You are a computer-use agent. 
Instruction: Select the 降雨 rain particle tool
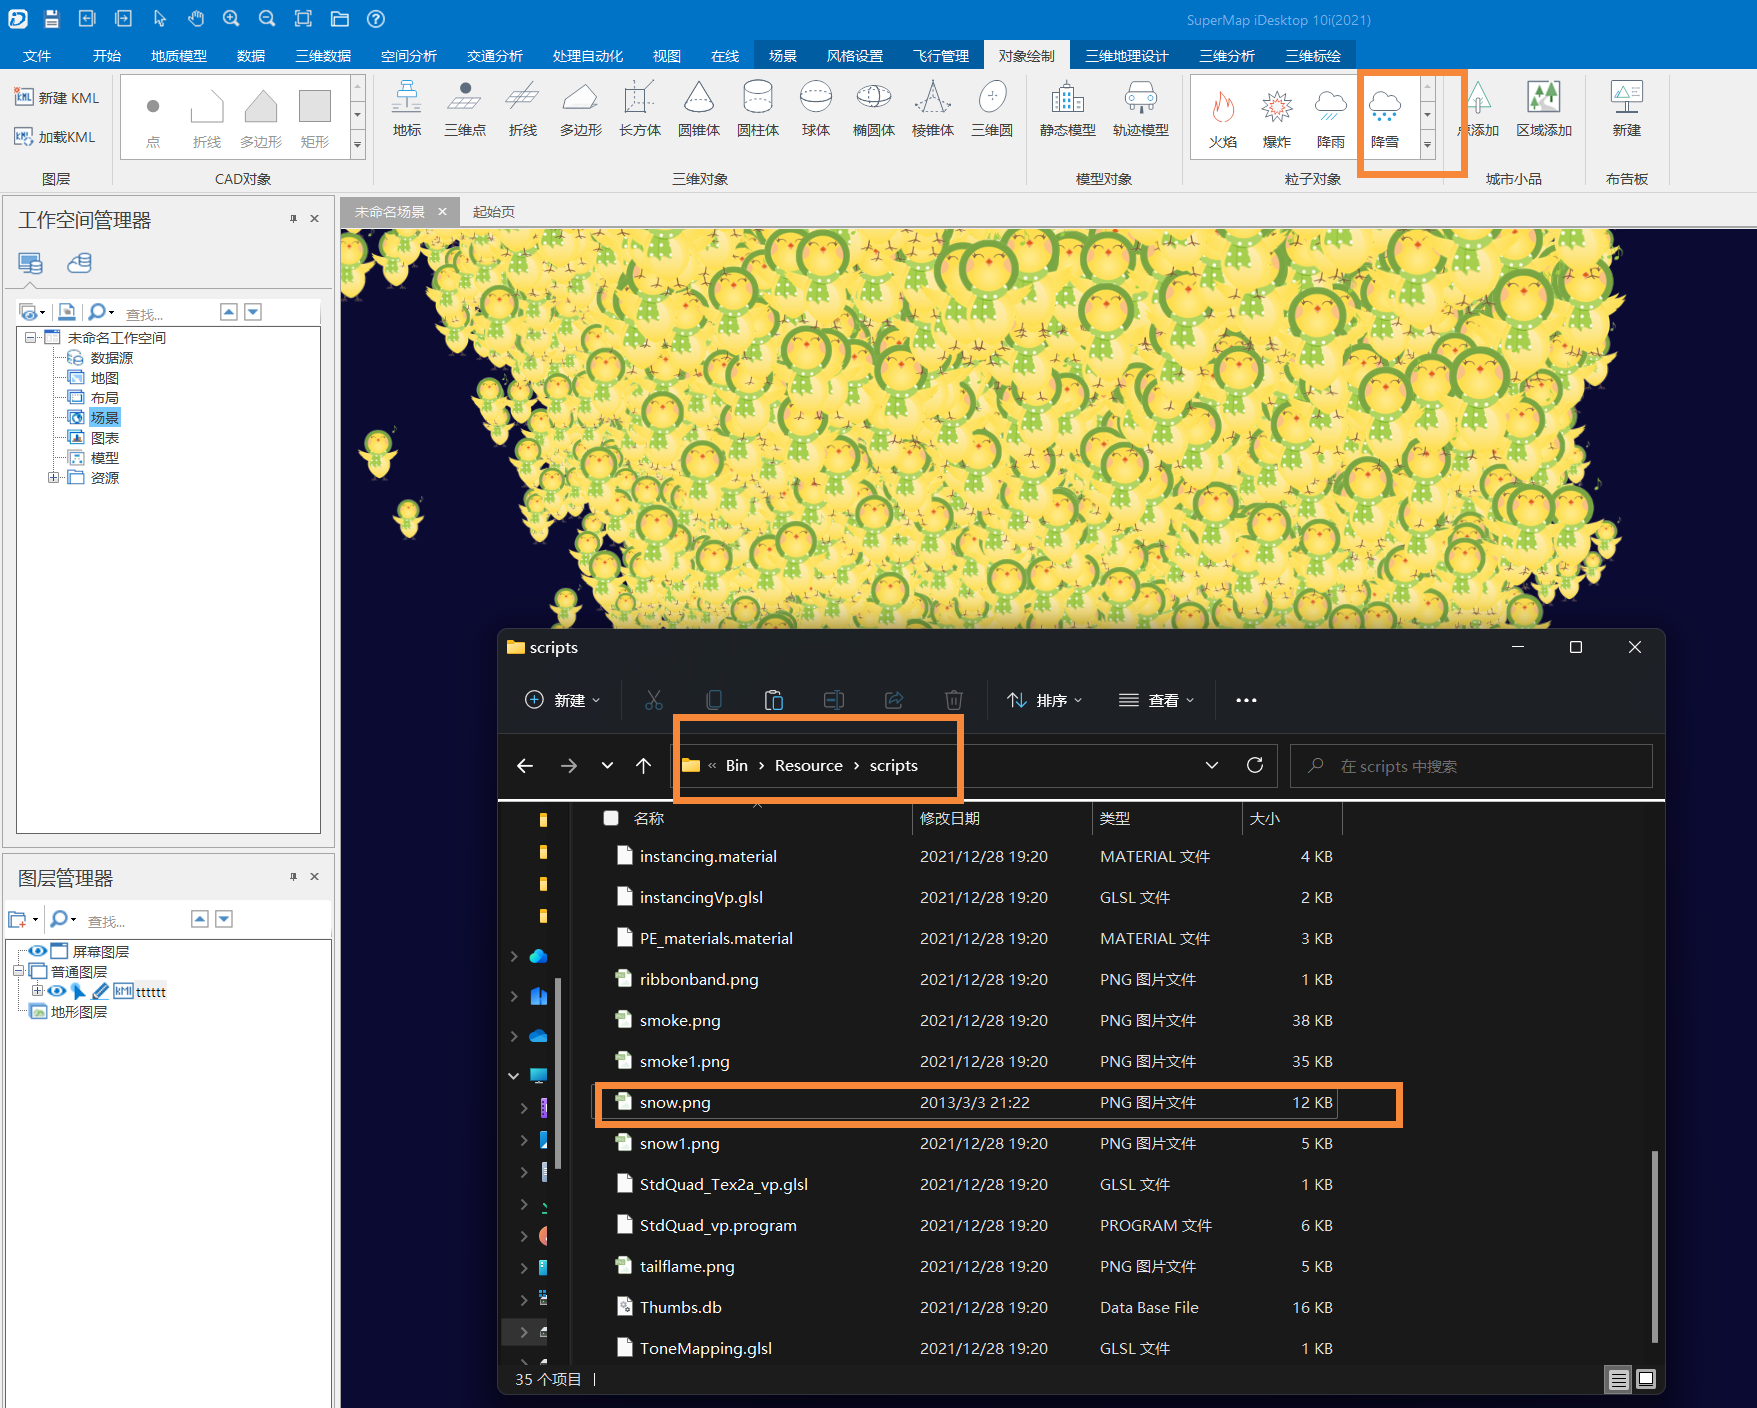pos(1330,118)
